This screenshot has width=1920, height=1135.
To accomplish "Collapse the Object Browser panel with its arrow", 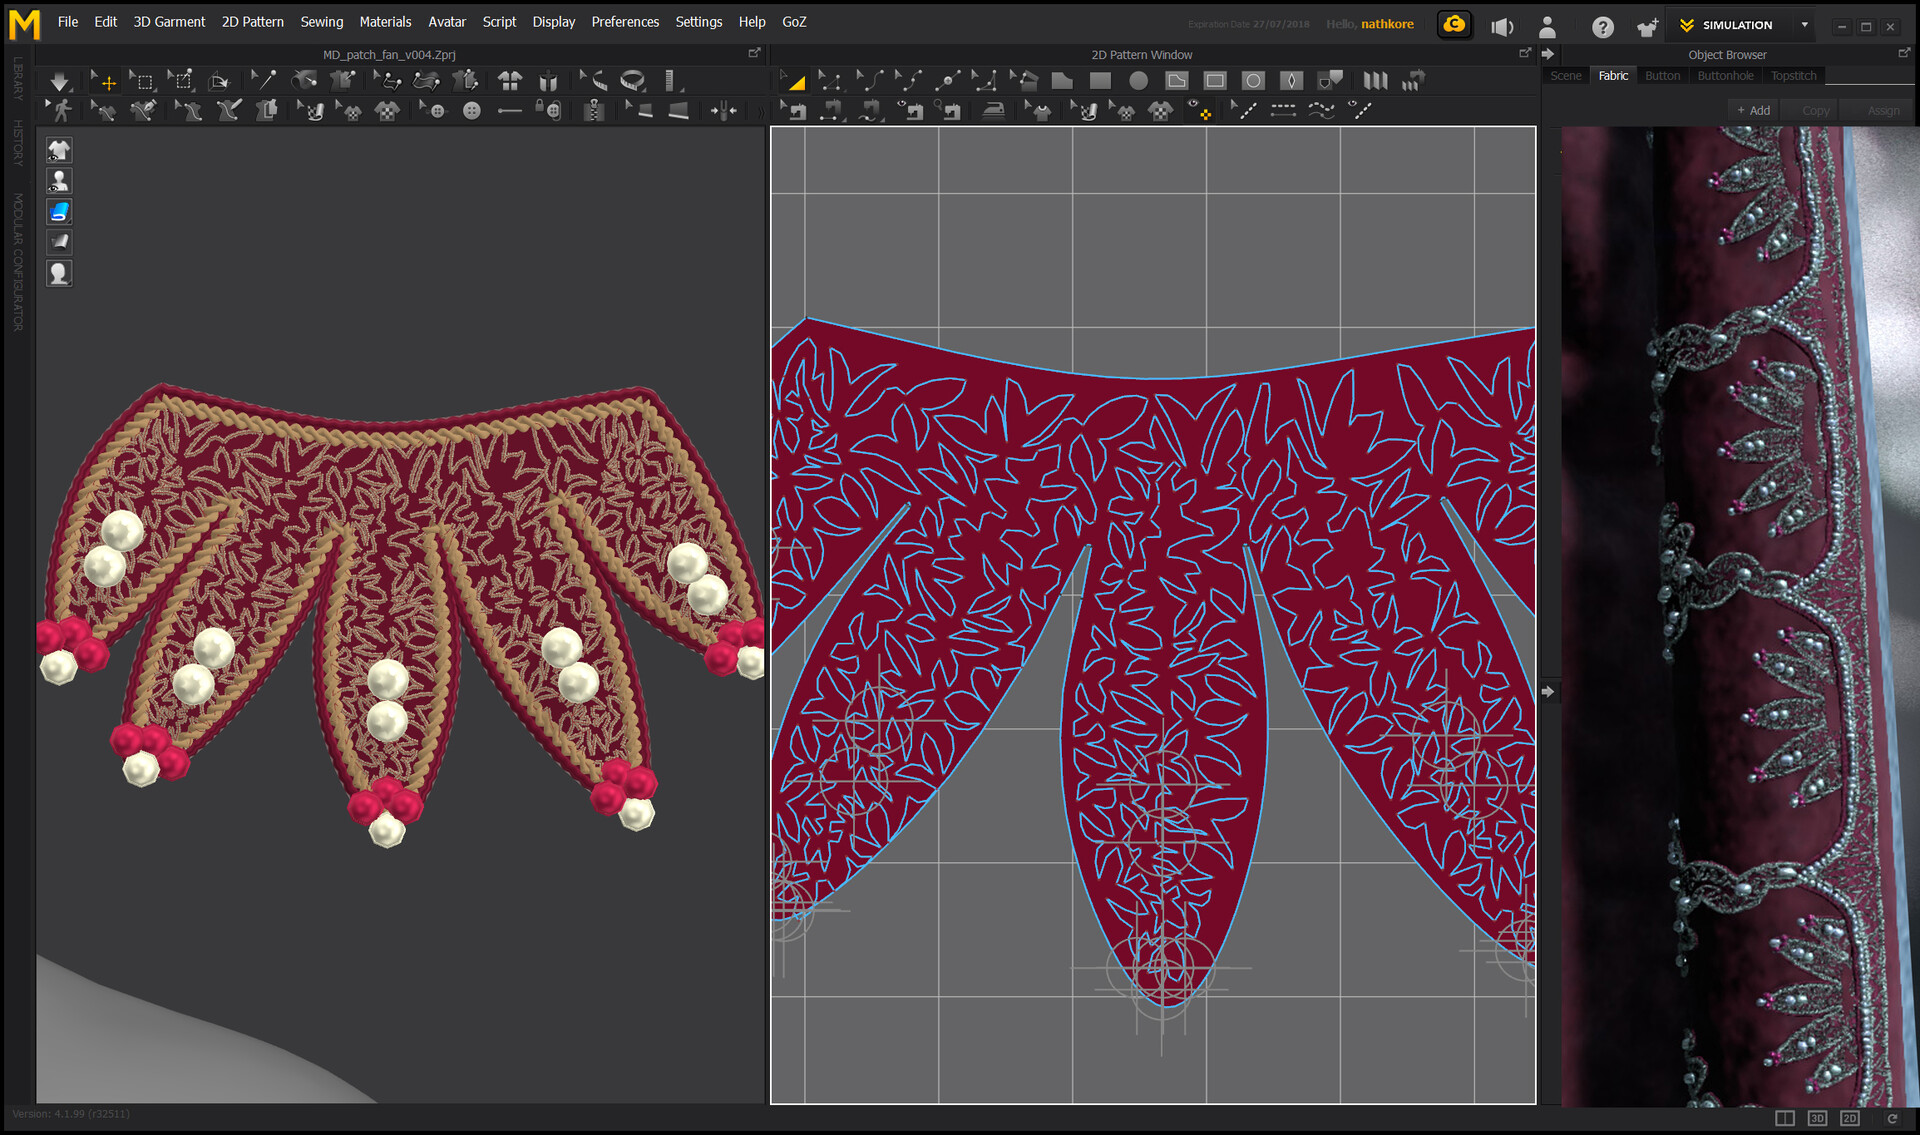I will [x=1549, y=55].
